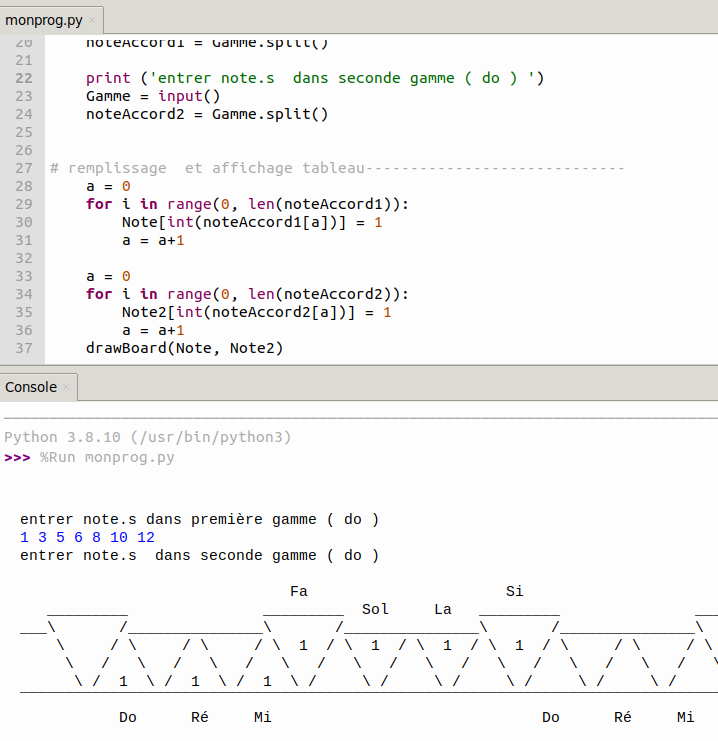The height and width of the screenshot is (741, 718).
Task: Place cursor on the drawBoard(Note, Note2) line
Action: tap(184, 348)
